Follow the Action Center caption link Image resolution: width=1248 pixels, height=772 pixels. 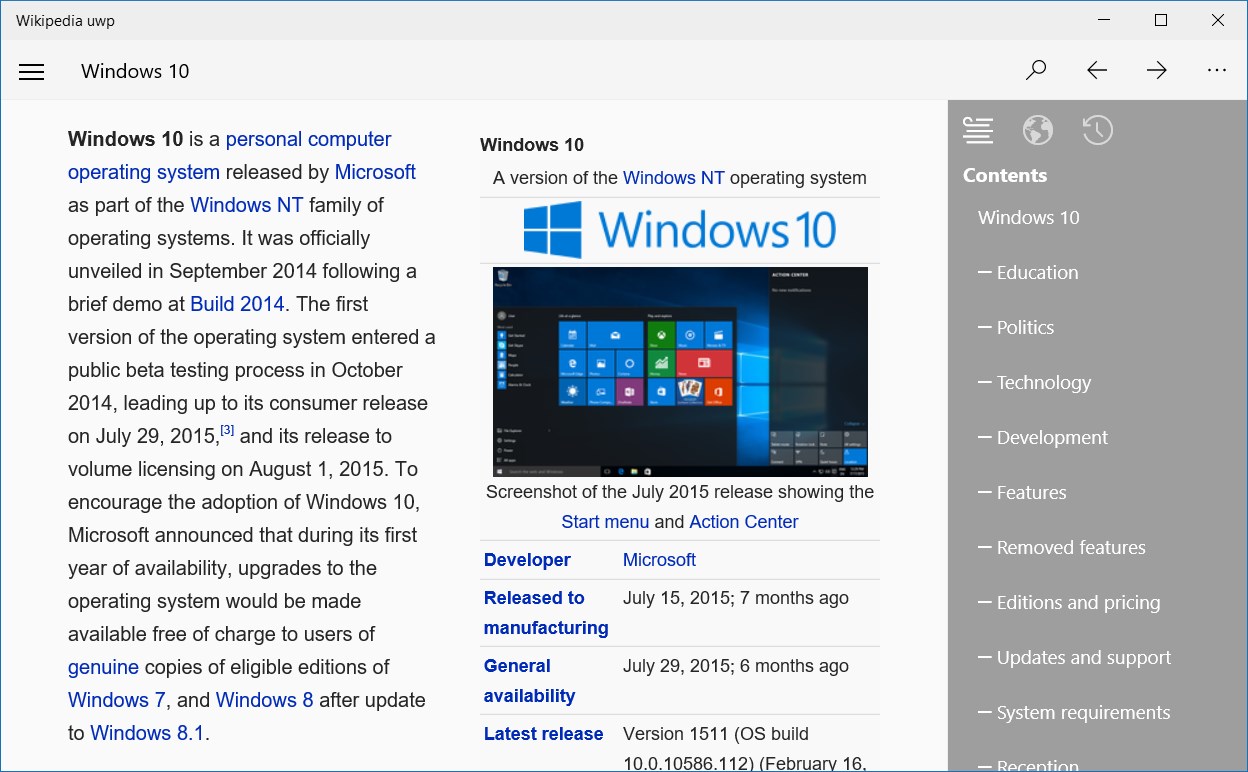[x=744, y=522]
